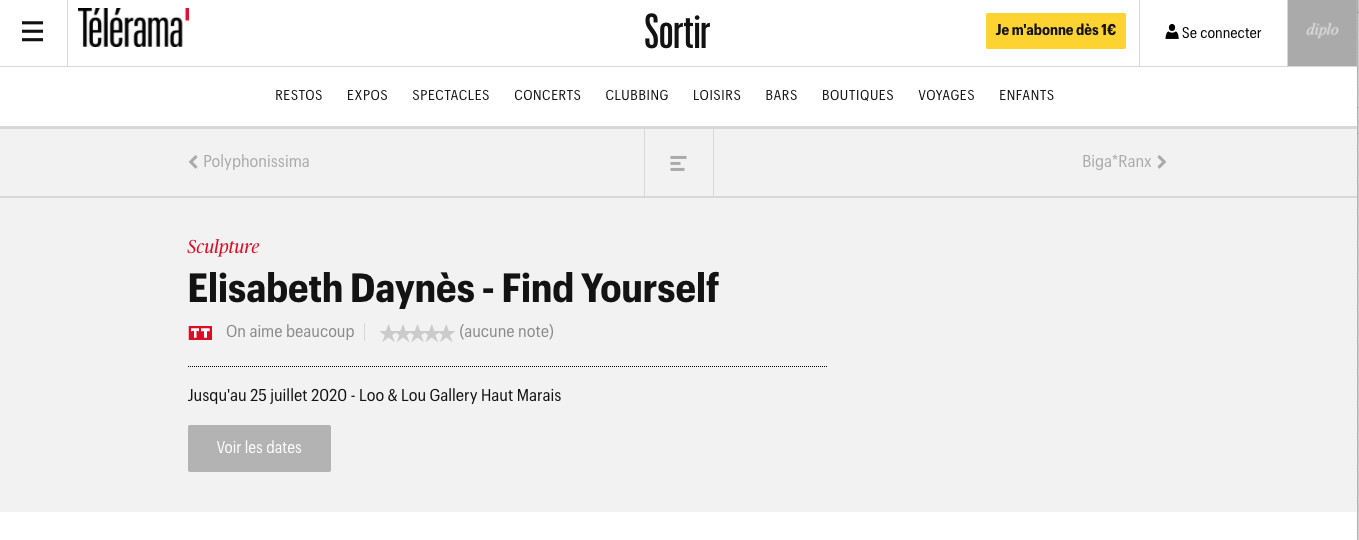1359x540 pixels.
Task: Click the Sculpture category link
Action: [223, 247]
